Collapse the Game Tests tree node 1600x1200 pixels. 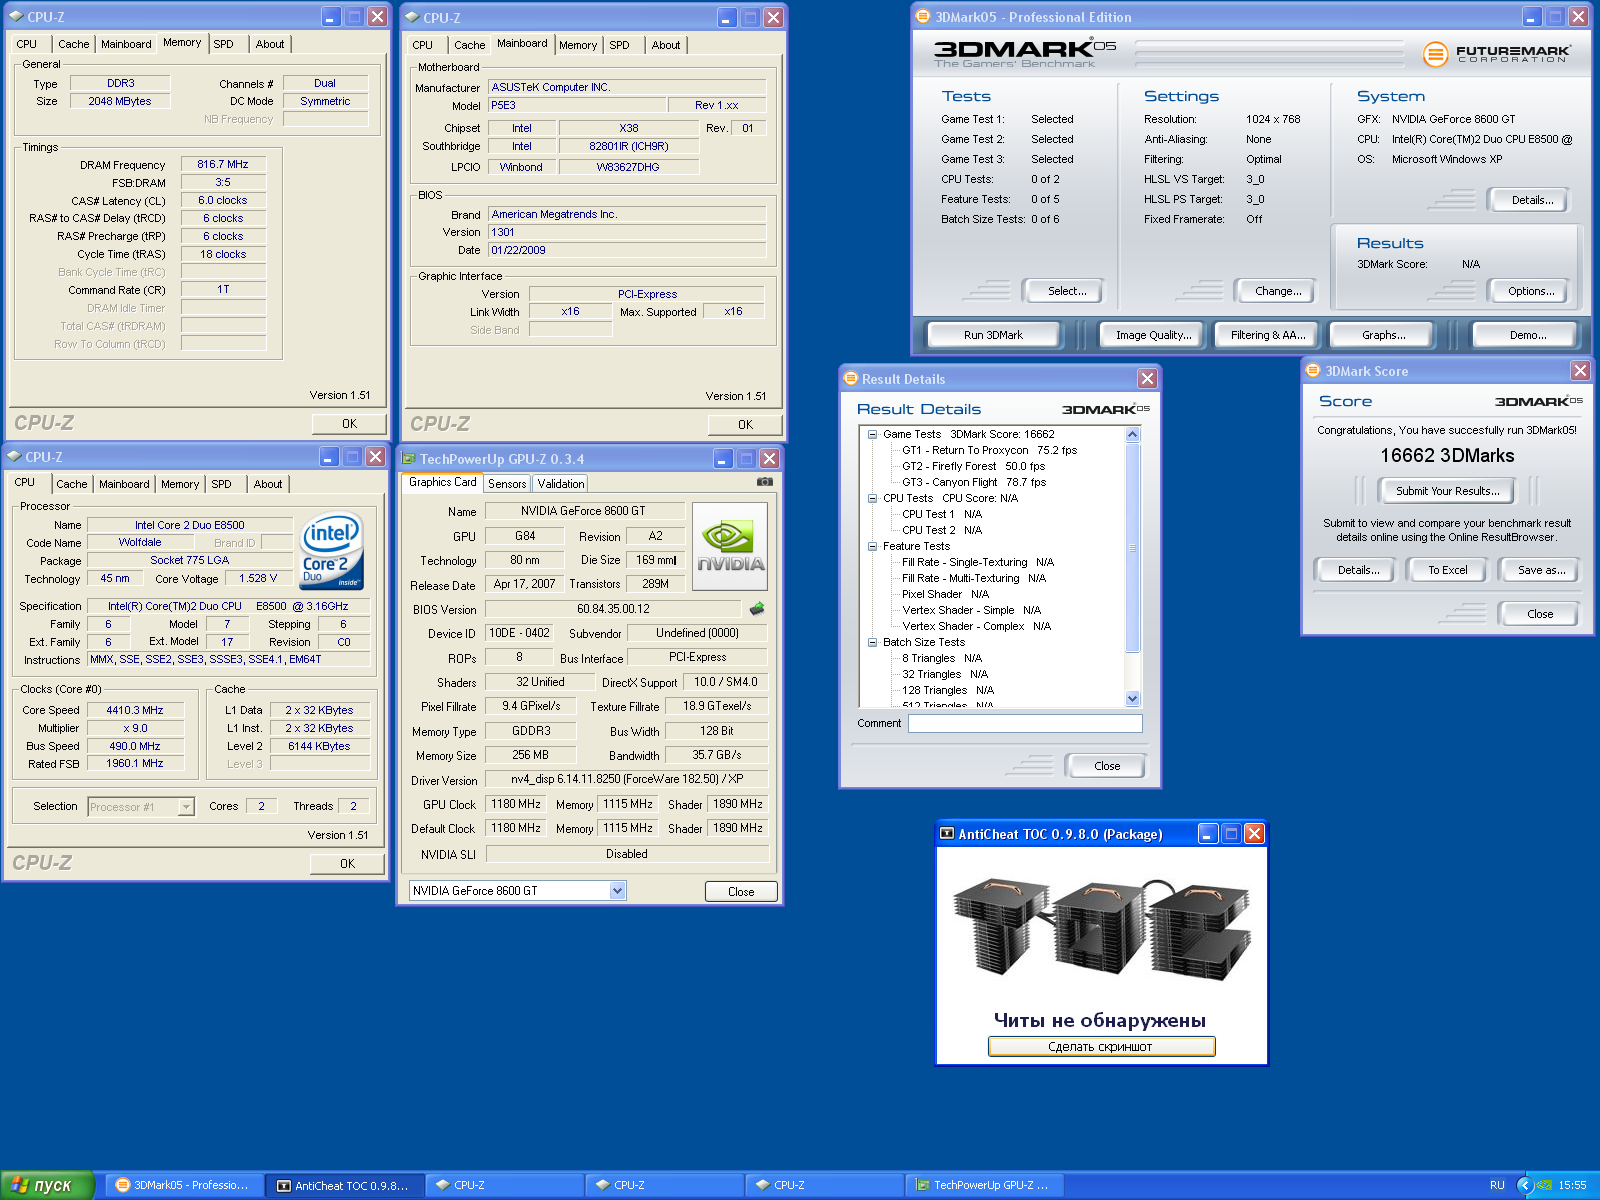click(872, 434)
